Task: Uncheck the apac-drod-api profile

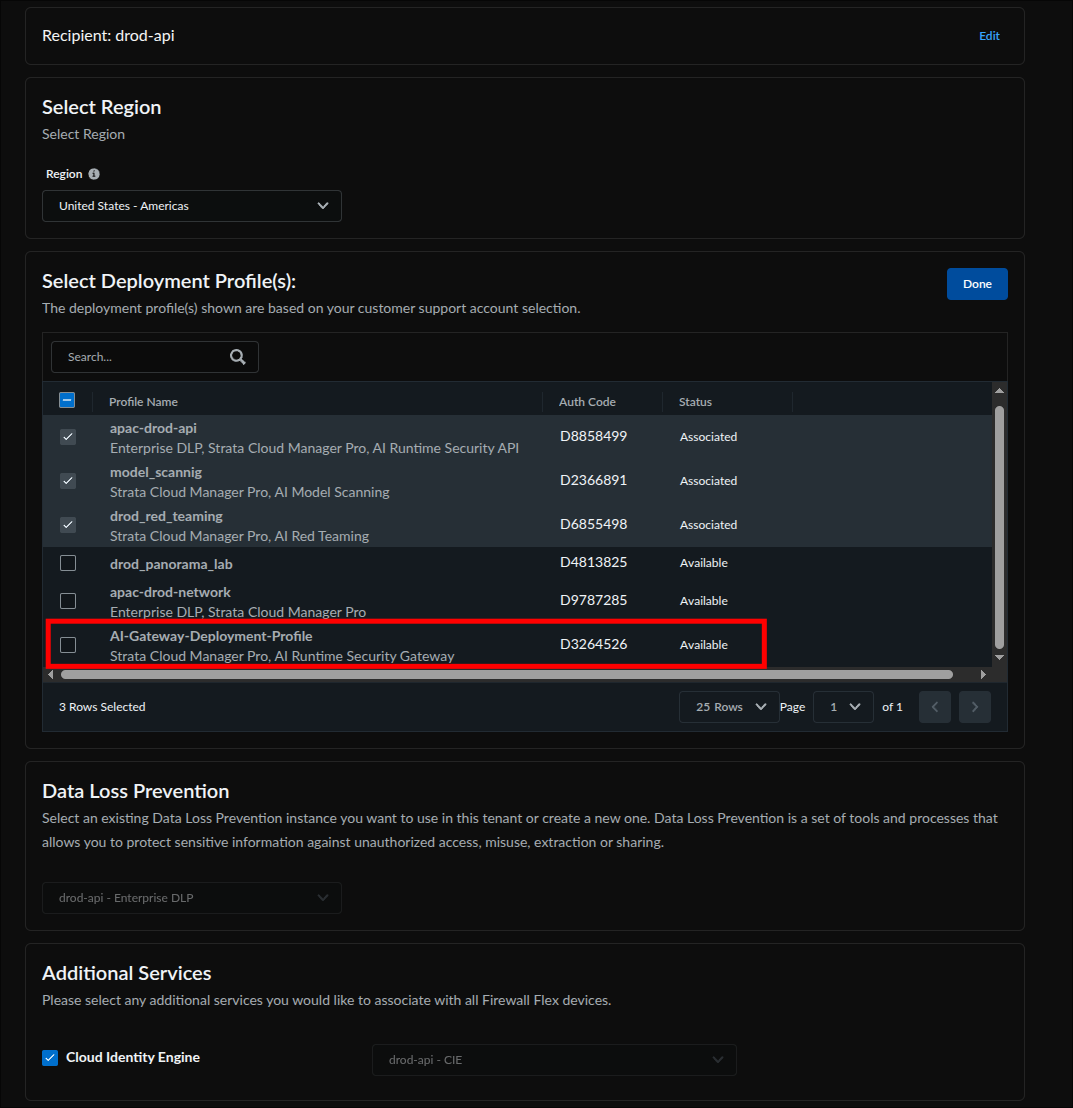Action: click(68, 437)
